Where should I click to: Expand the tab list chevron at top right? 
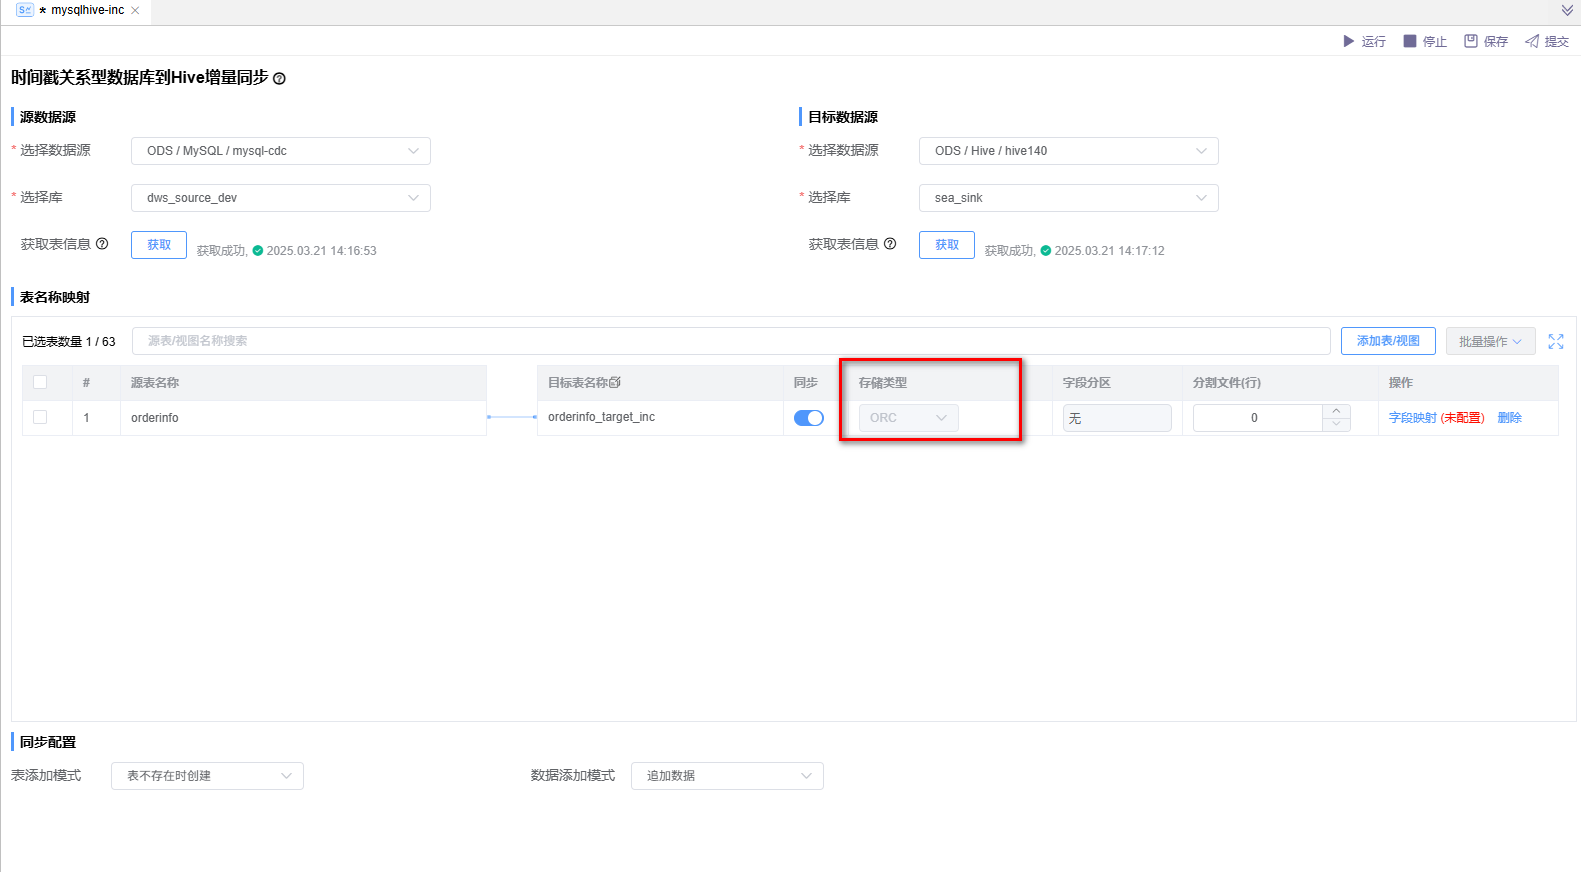point(1567,10)
